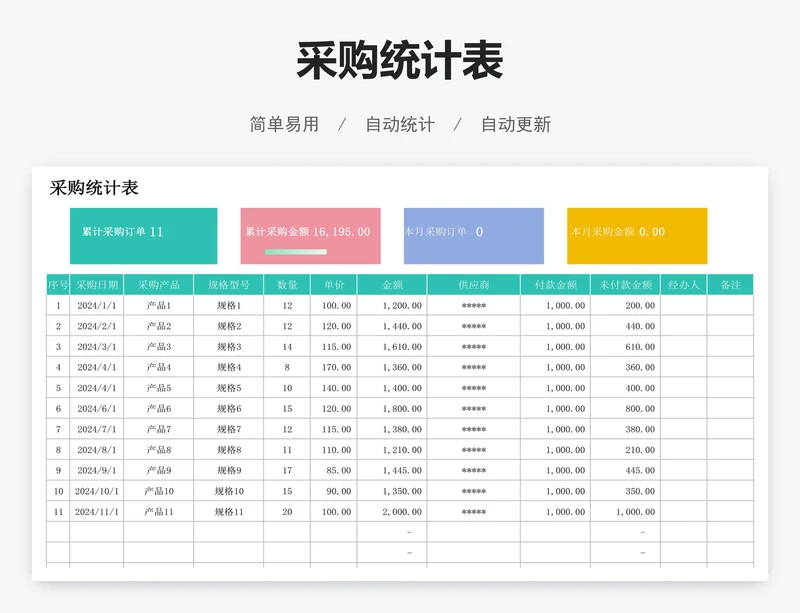The image size is (800, 613).
Task: Select the quantity cell 20
Action: coord(287,511)
